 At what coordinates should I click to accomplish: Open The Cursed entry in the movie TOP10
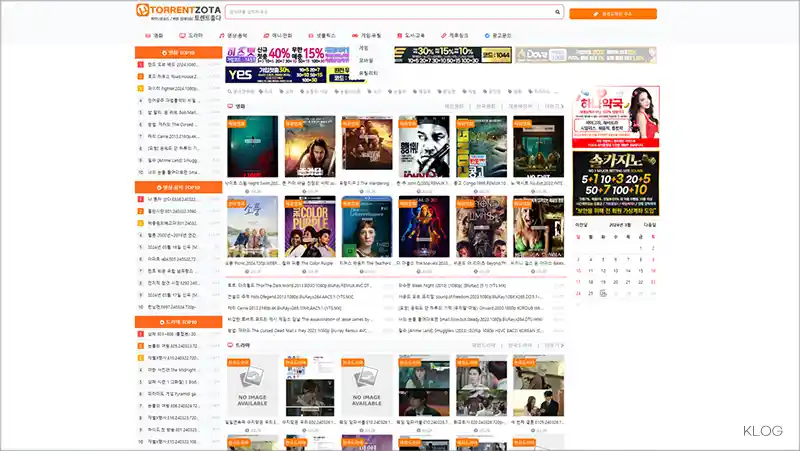[173, 124]
